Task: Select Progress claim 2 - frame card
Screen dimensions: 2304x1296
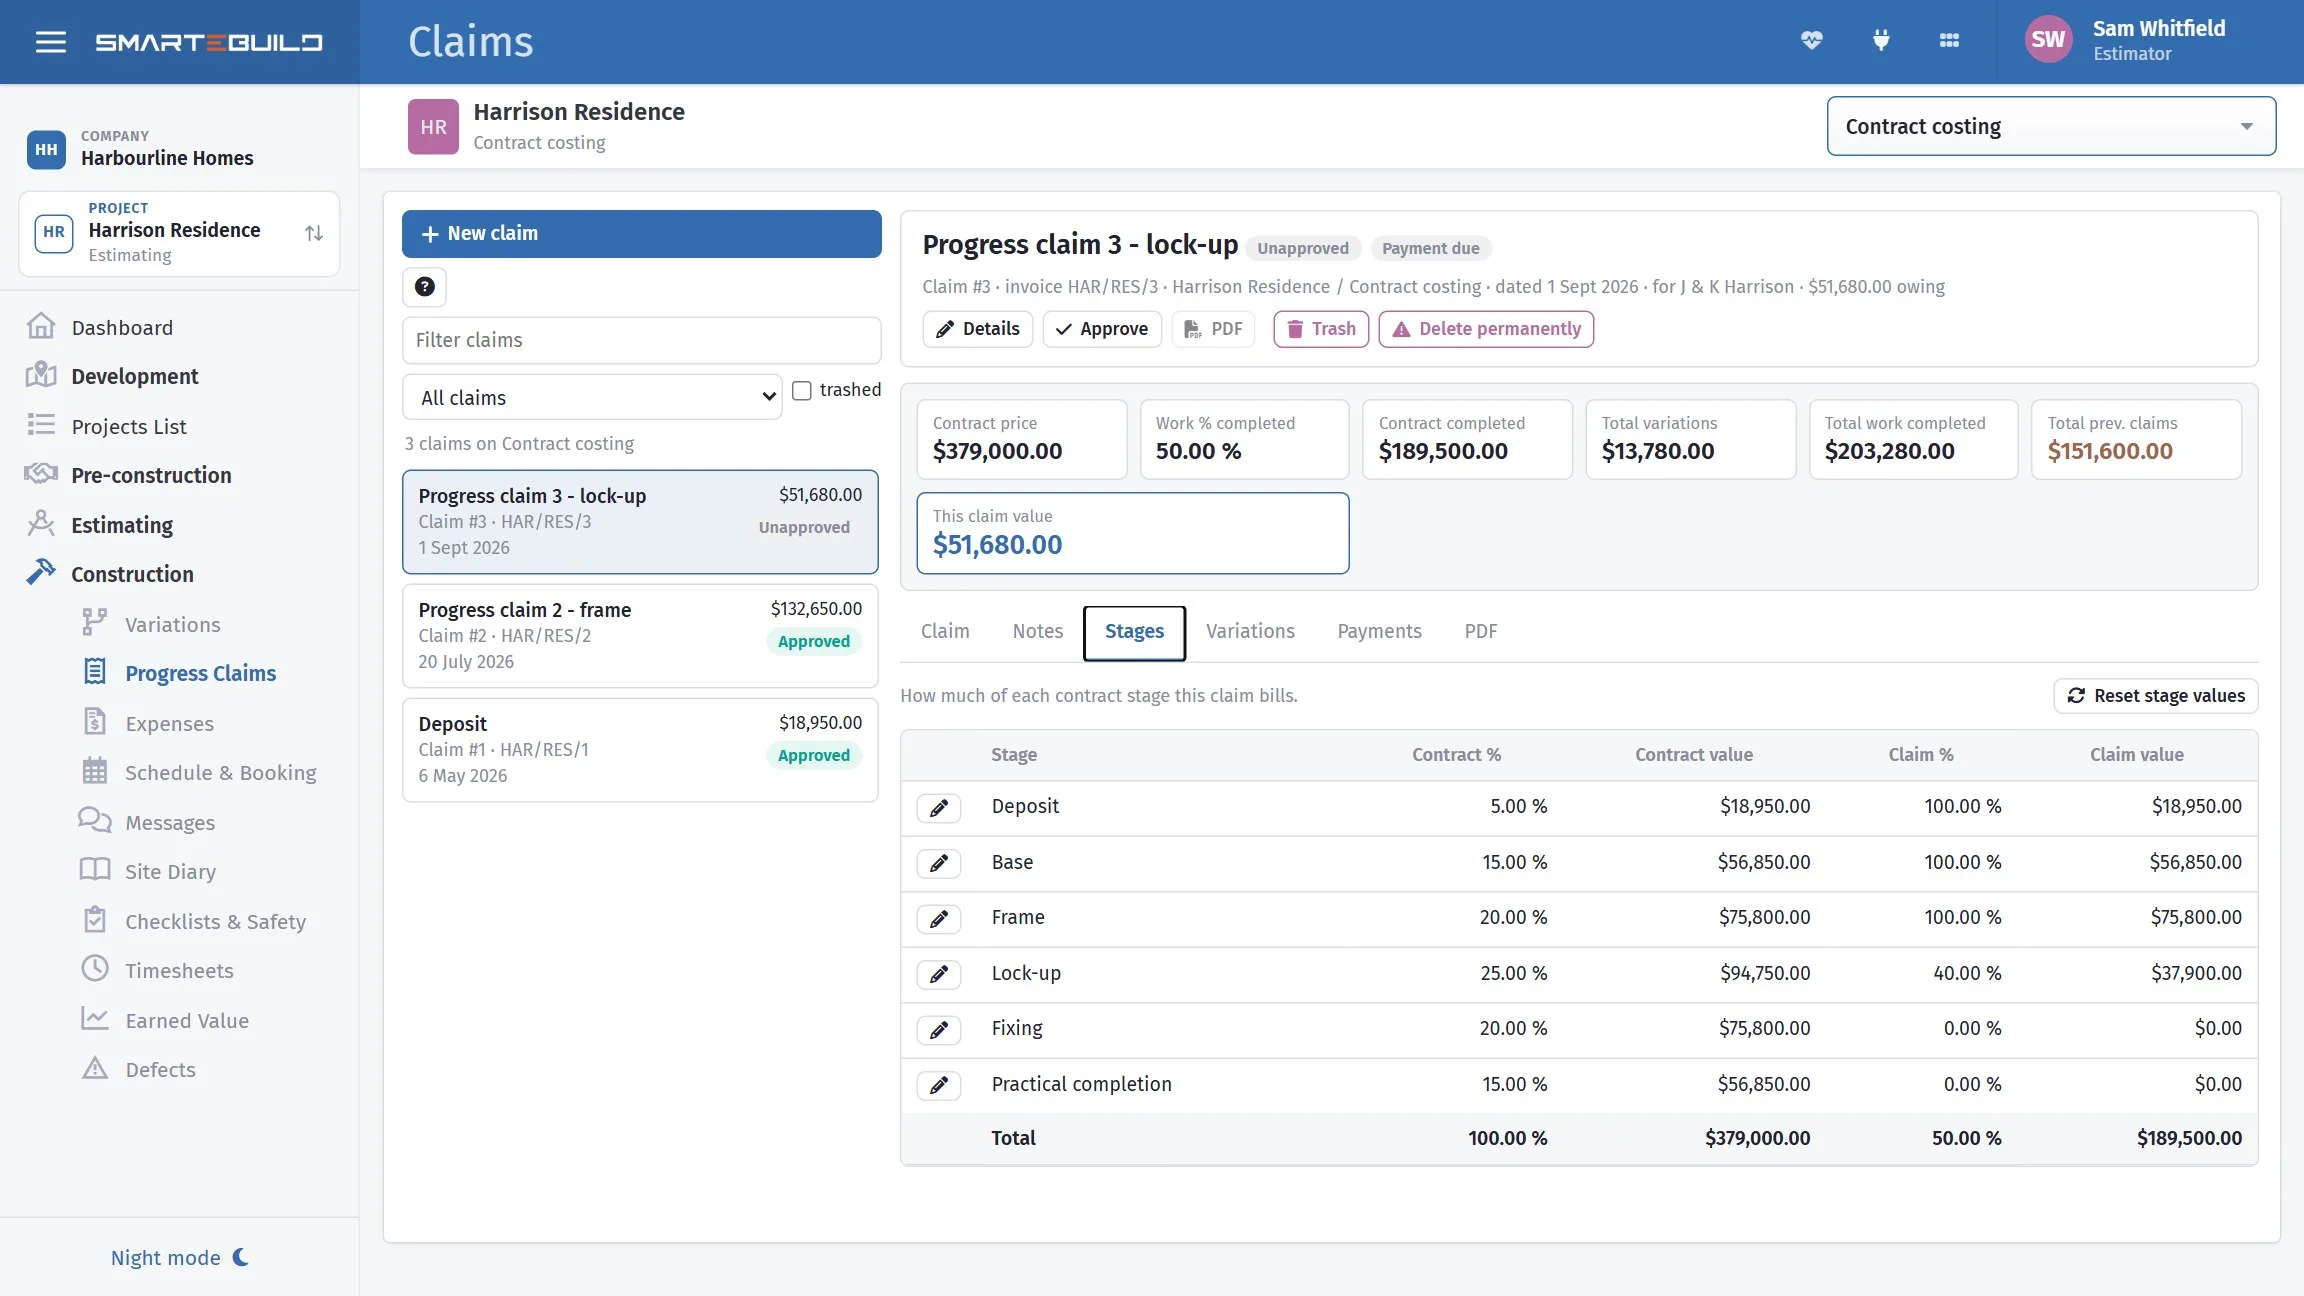Action: 640,635
